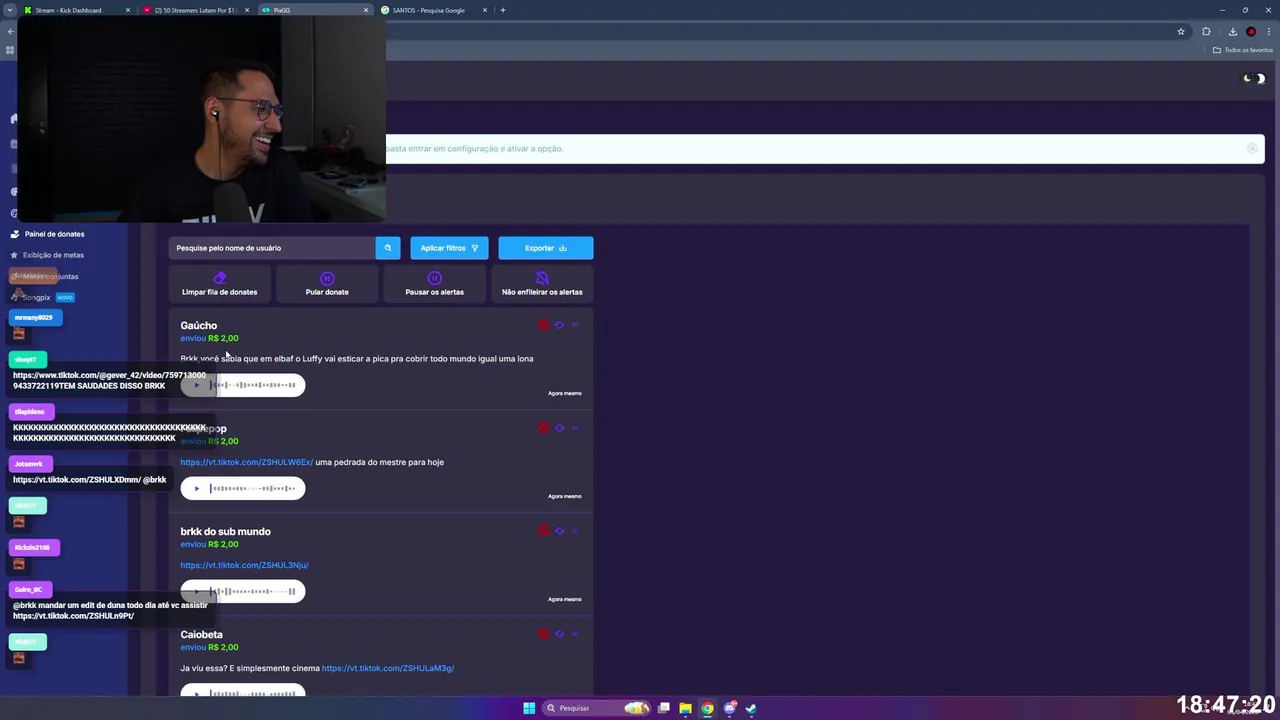Image resolution: width=1280 pixels, height=720 pixels.
Task: Click chat user Jotamvrk badge
Action: point(30,464)
